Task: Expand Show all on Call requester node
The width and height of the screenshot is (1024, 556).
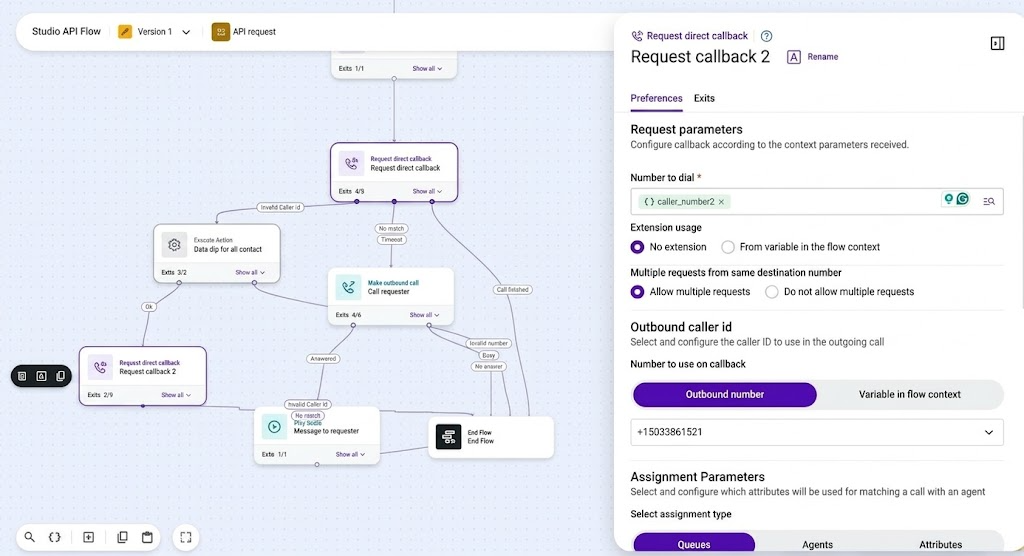Action: click(424, 315)
